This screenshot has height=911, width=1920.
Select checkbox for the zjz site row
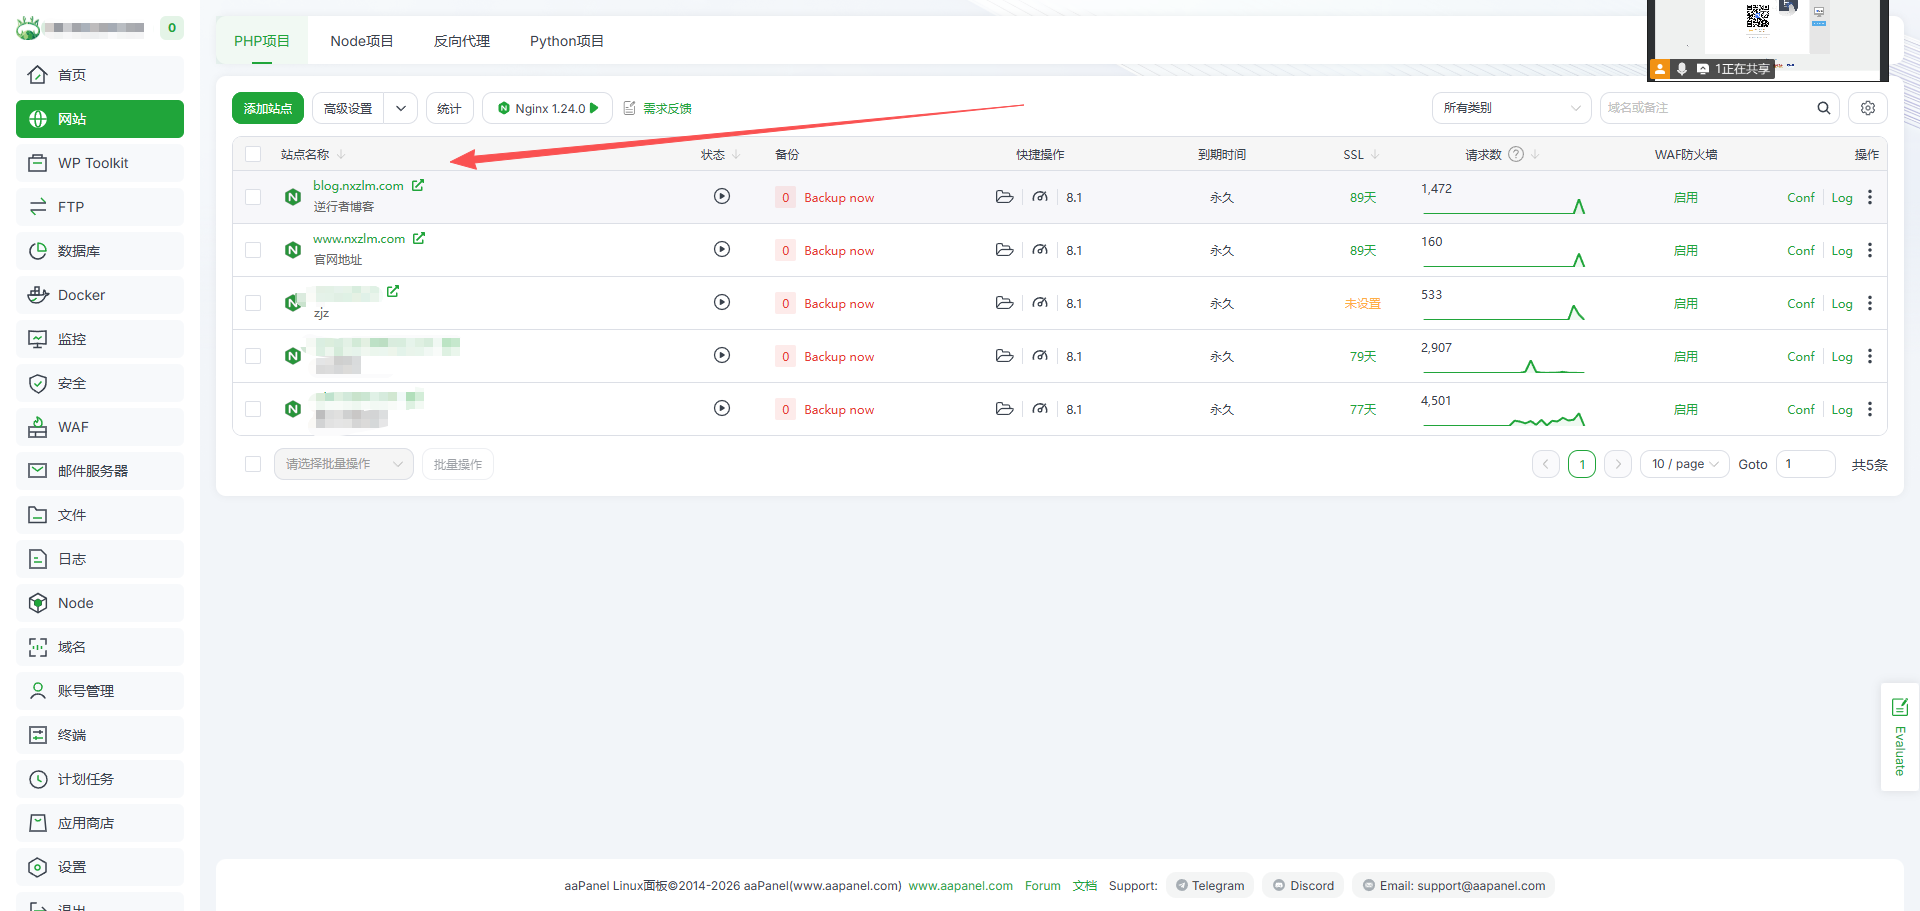click(253, 303)
